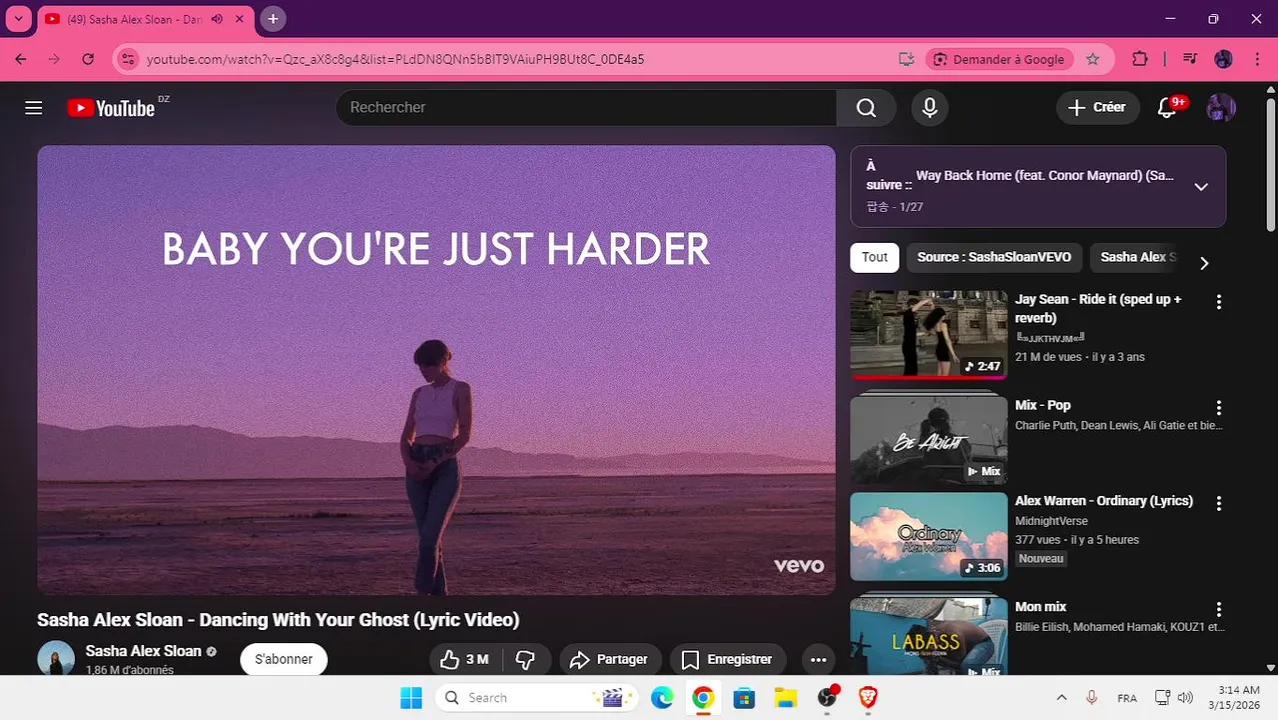Mute tab using the speaker icon
The height and width of the screenshot is (720, 1278).
pos(217,19)
